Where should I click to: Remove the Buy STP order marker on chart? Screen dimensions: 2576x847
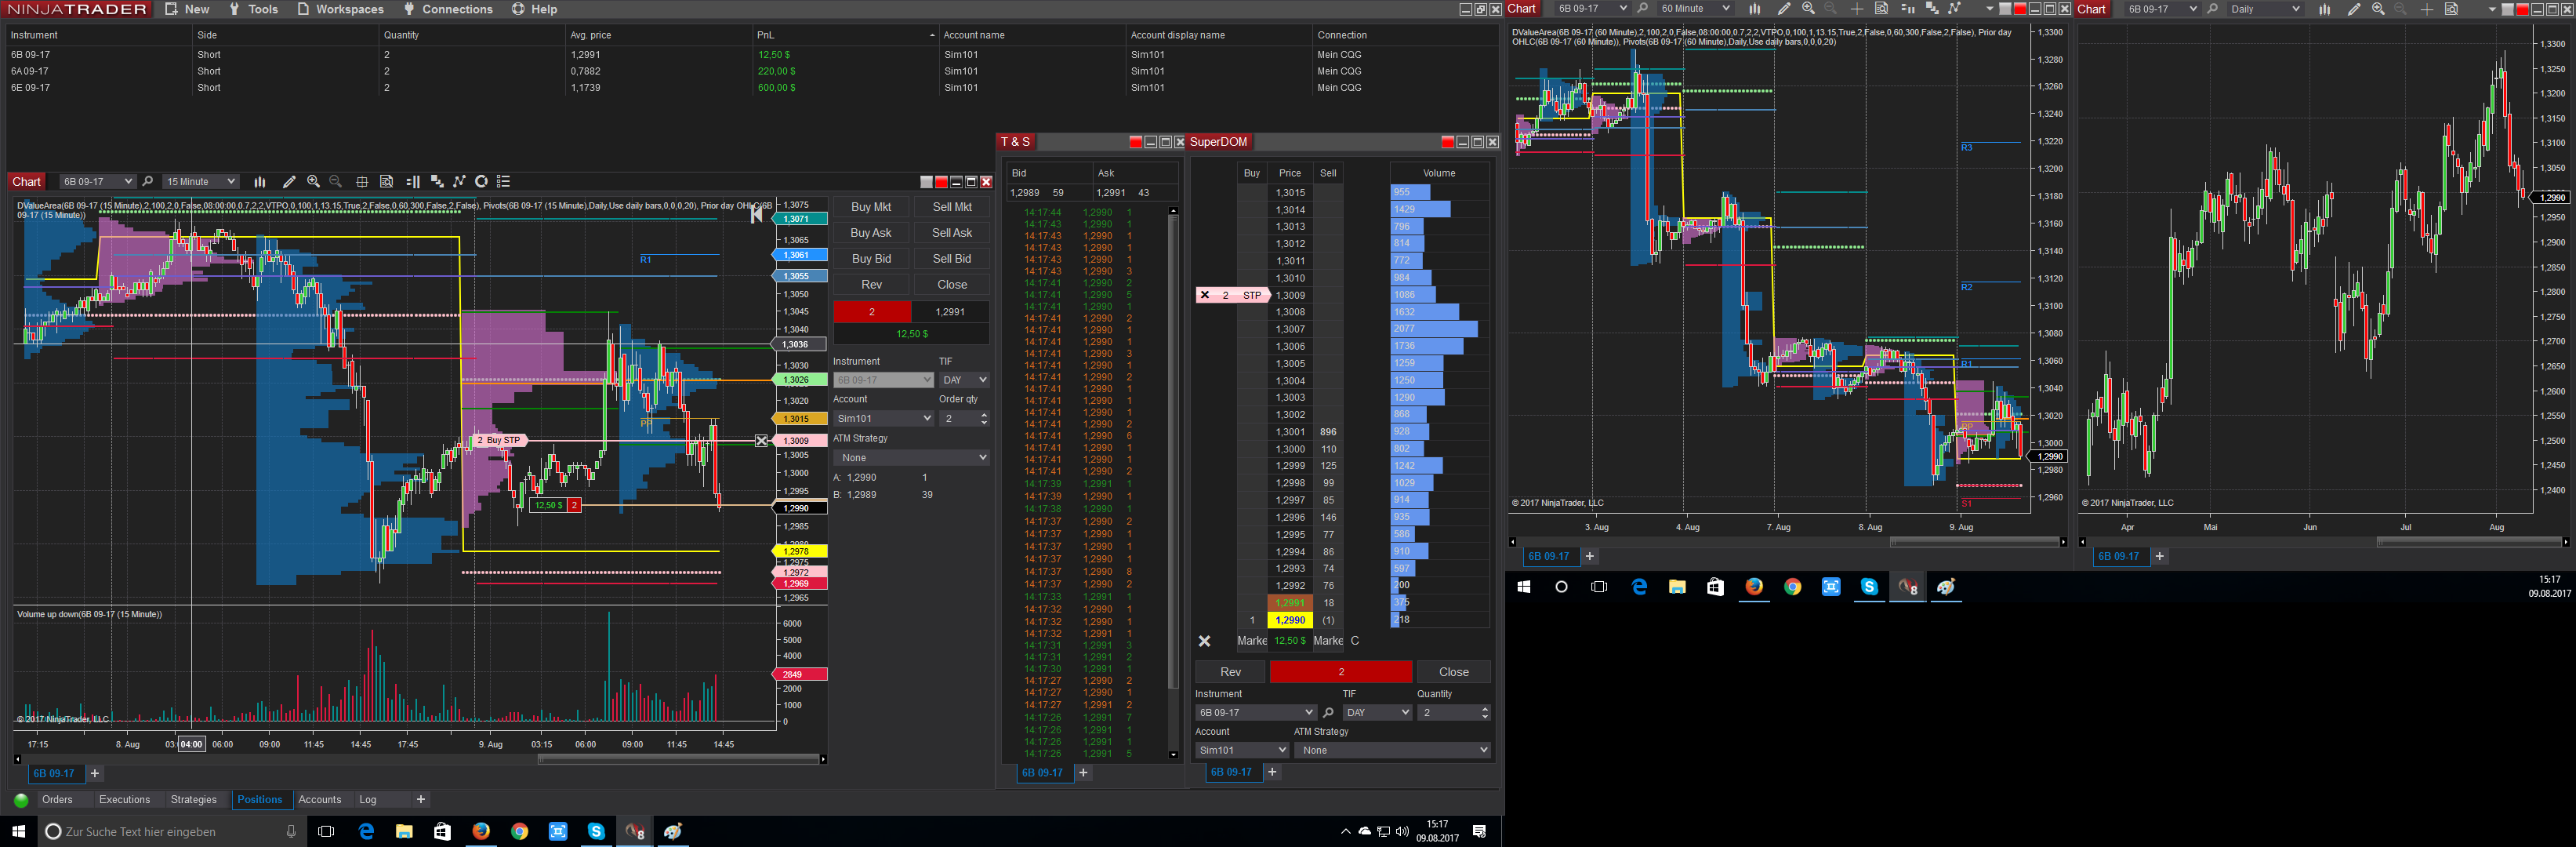coord(762,441)
